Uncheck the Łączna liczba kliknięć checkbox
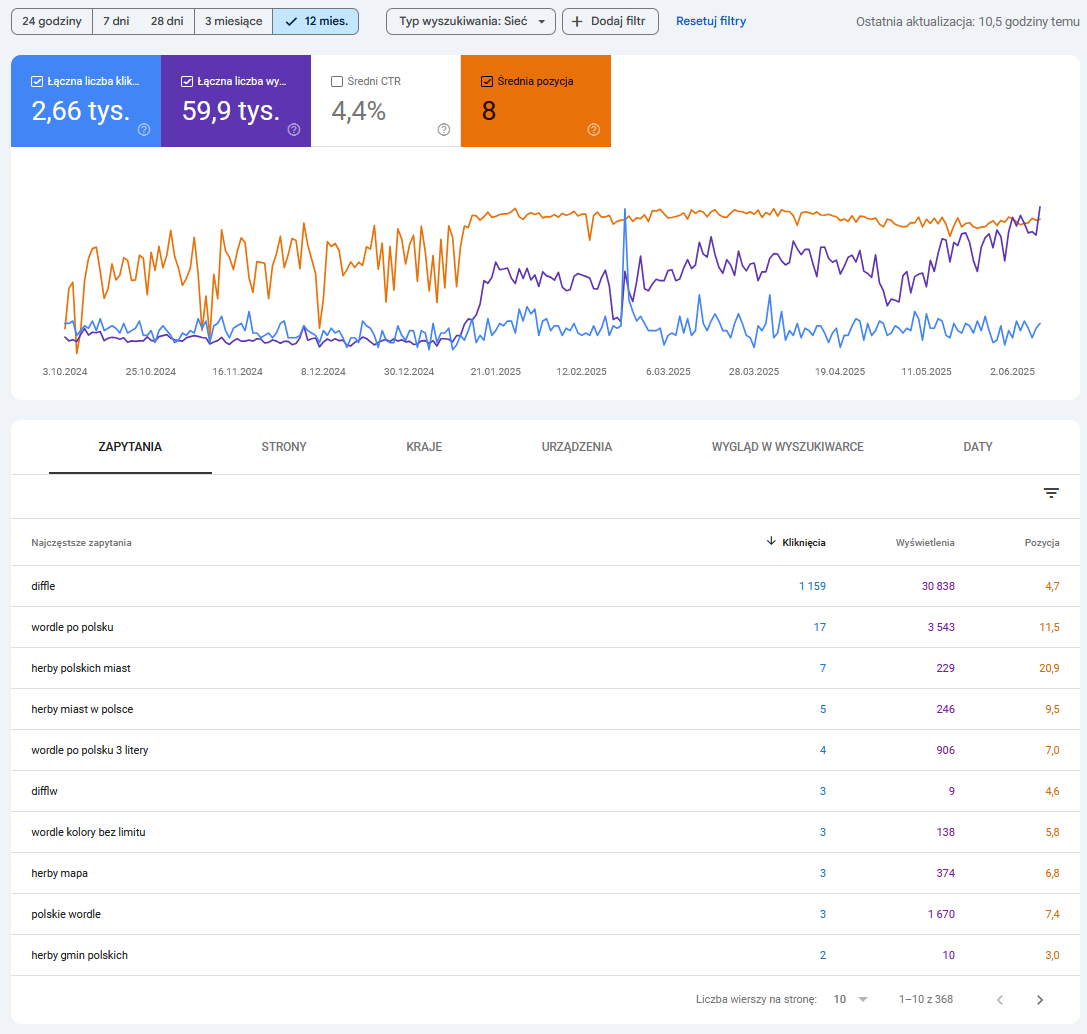 (37, 82)
